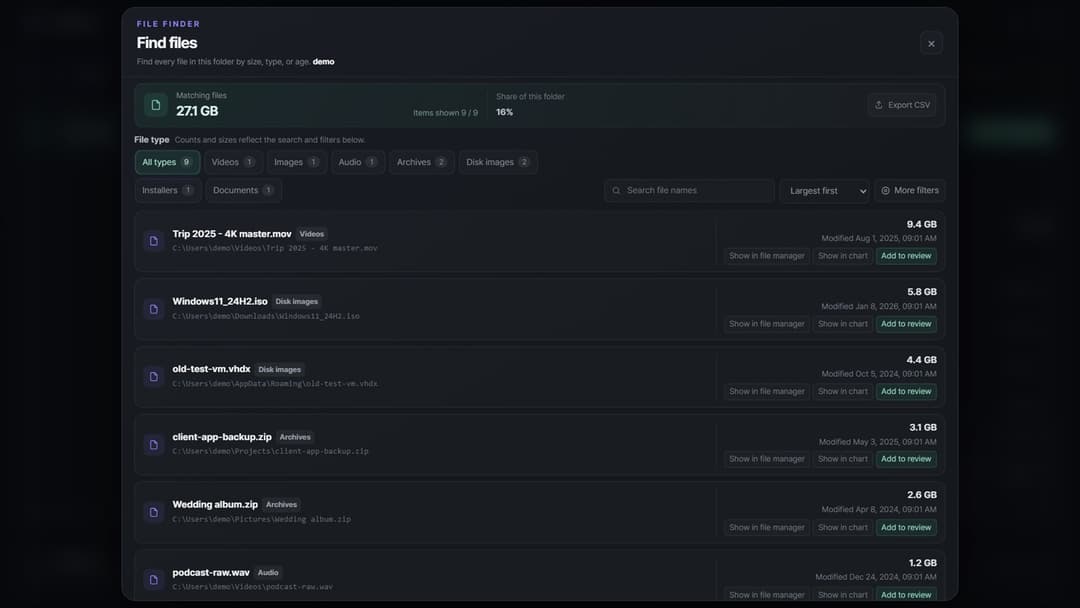
Task: Show client-app-backup.zip in chart
Action: [x=842, y=459]
